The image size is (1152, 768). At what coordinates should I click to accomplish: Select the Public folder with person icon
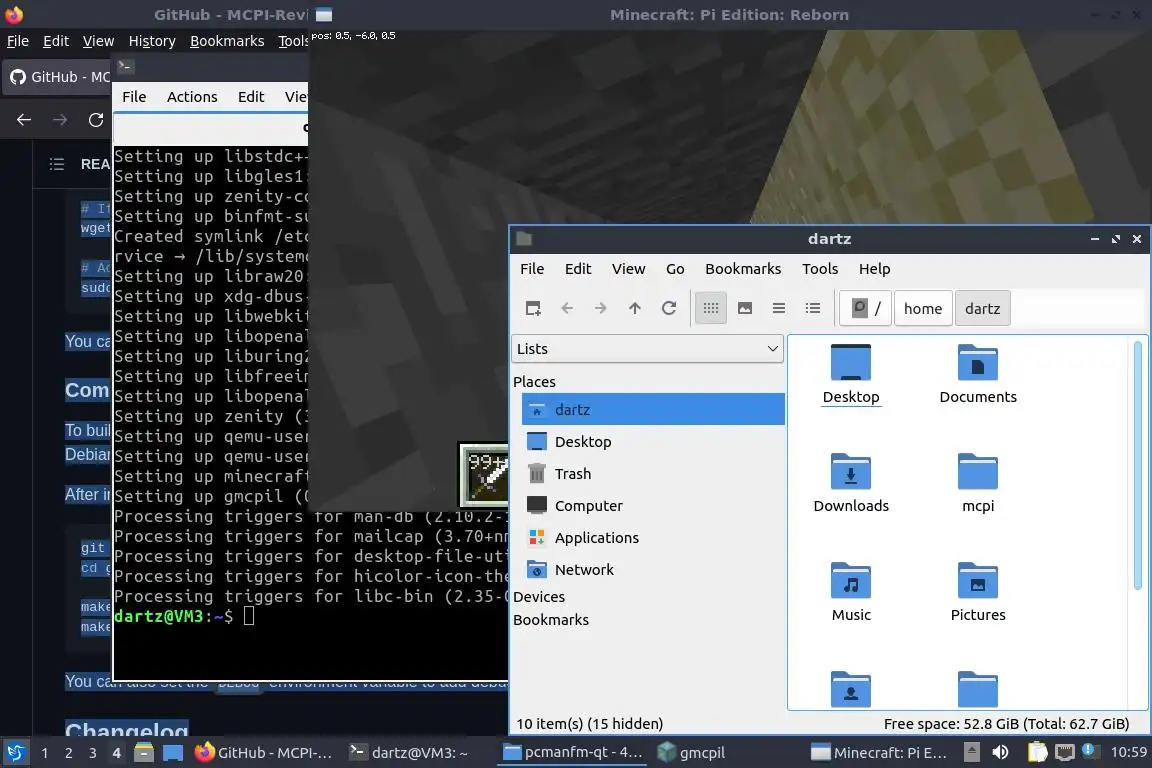851,689
